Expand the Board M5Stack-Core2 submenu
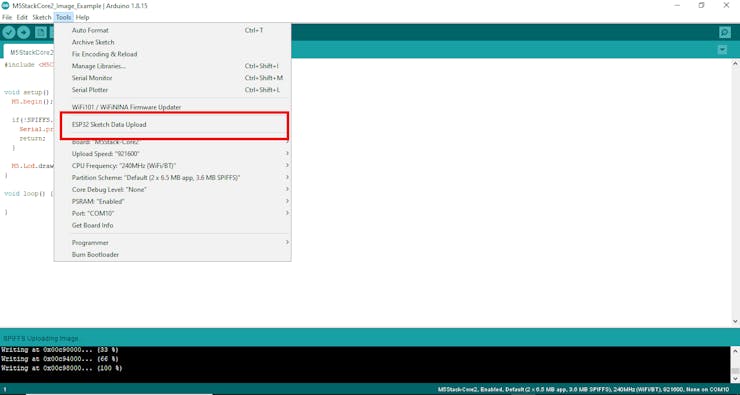Screen dimensions: 740x395 tap(173, 142)
